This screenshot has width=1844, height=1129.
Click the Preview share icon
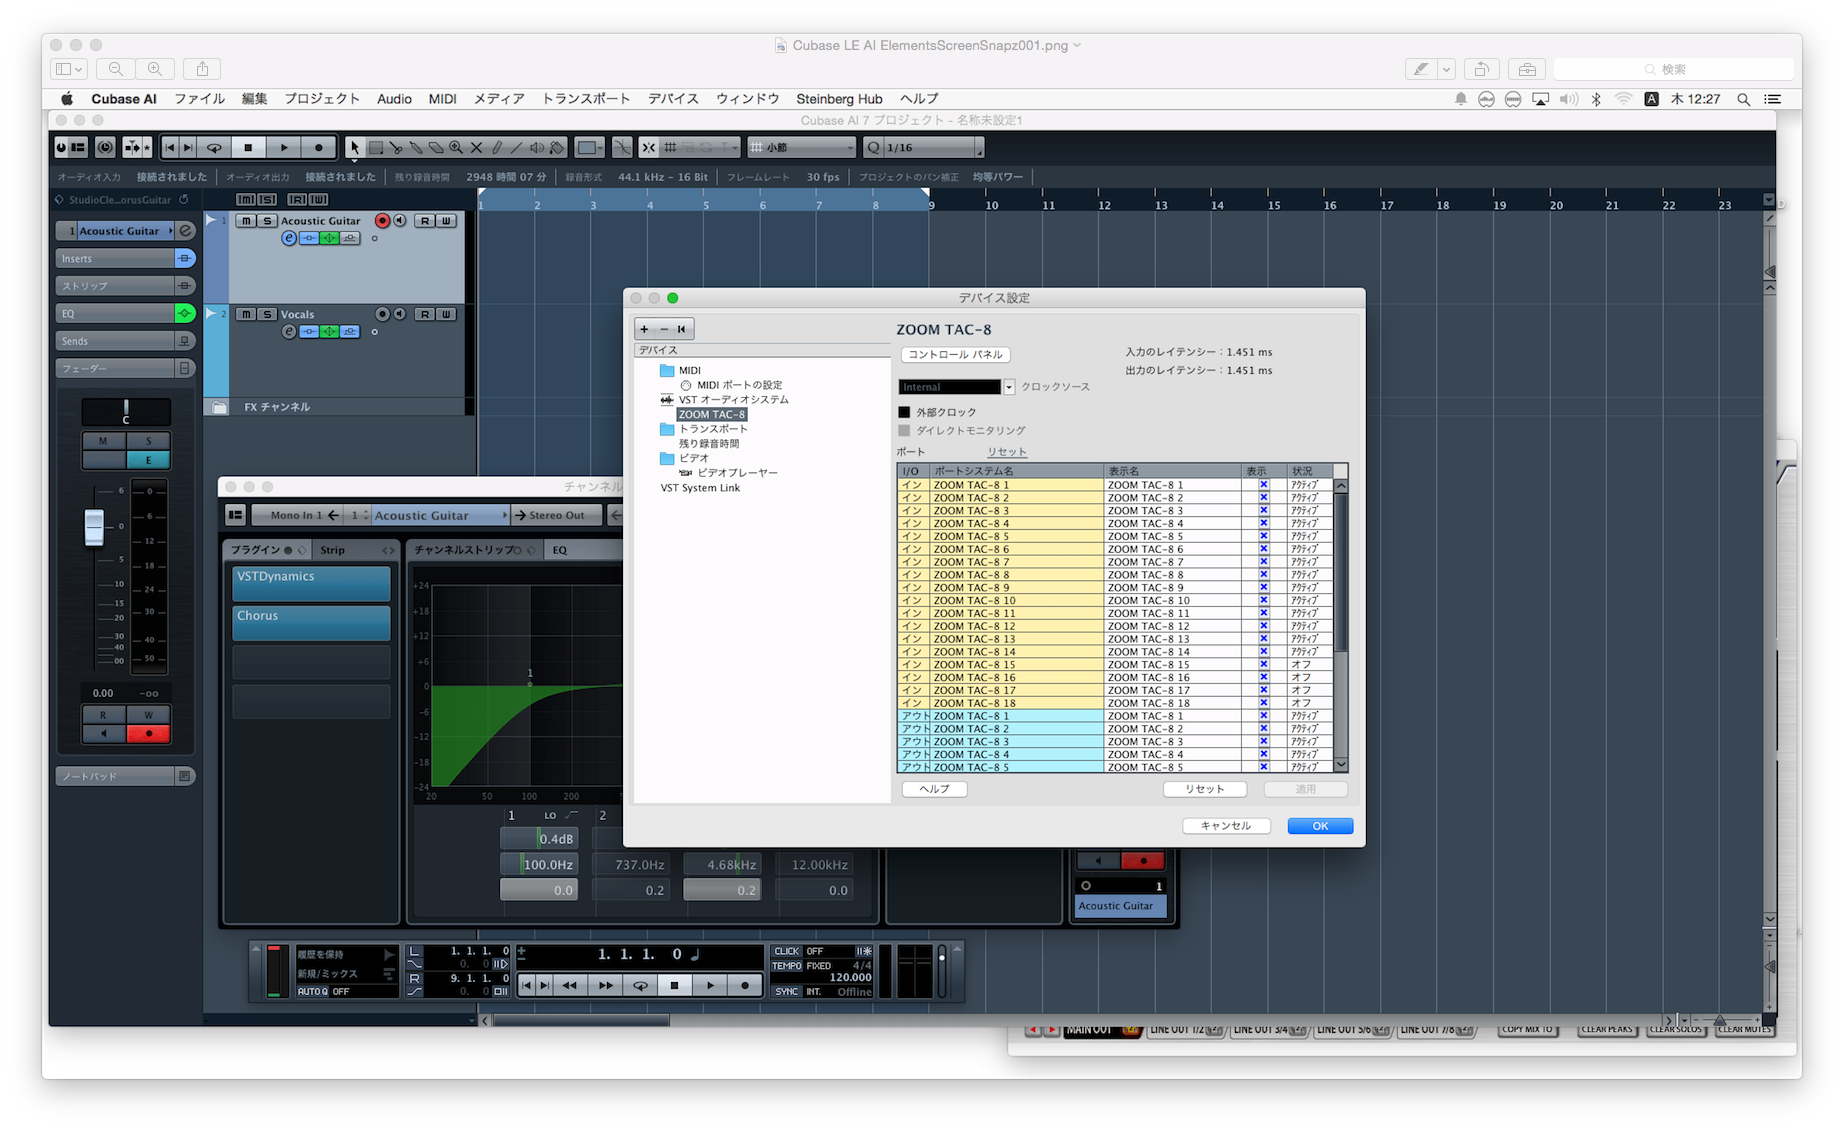coord(202,69)
